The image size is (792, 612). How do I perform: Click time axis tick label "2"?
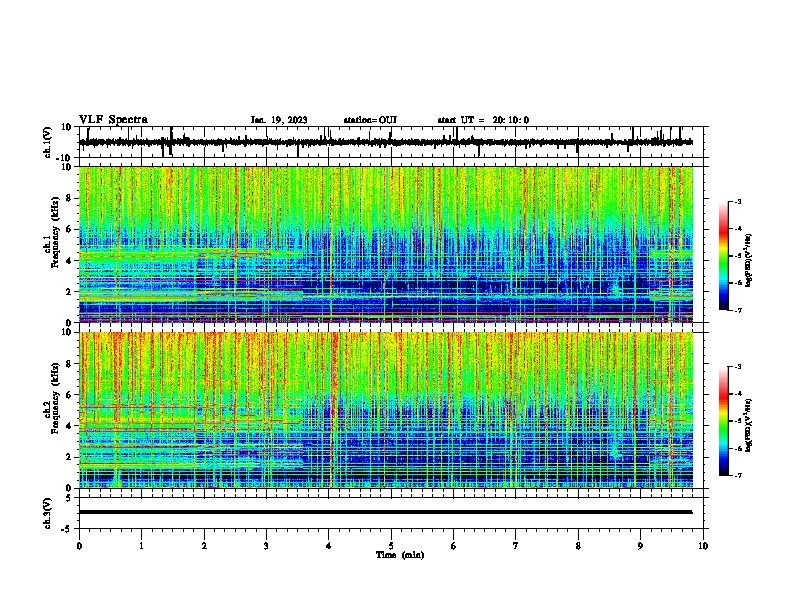pyautogui.click(x=204, y=546)
